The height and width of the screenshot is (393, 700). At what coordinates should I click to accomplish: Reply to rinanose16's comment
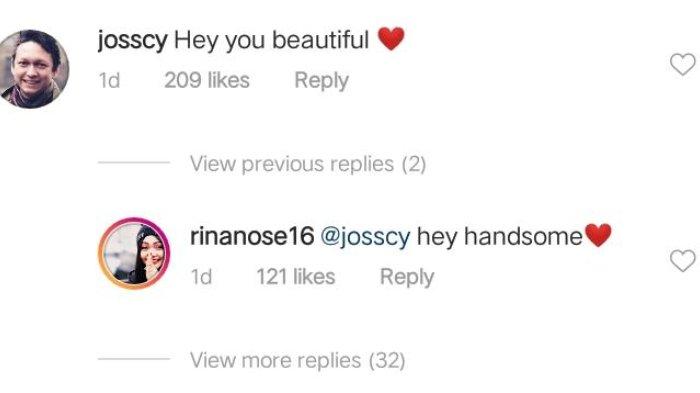(x=407, y=277)
